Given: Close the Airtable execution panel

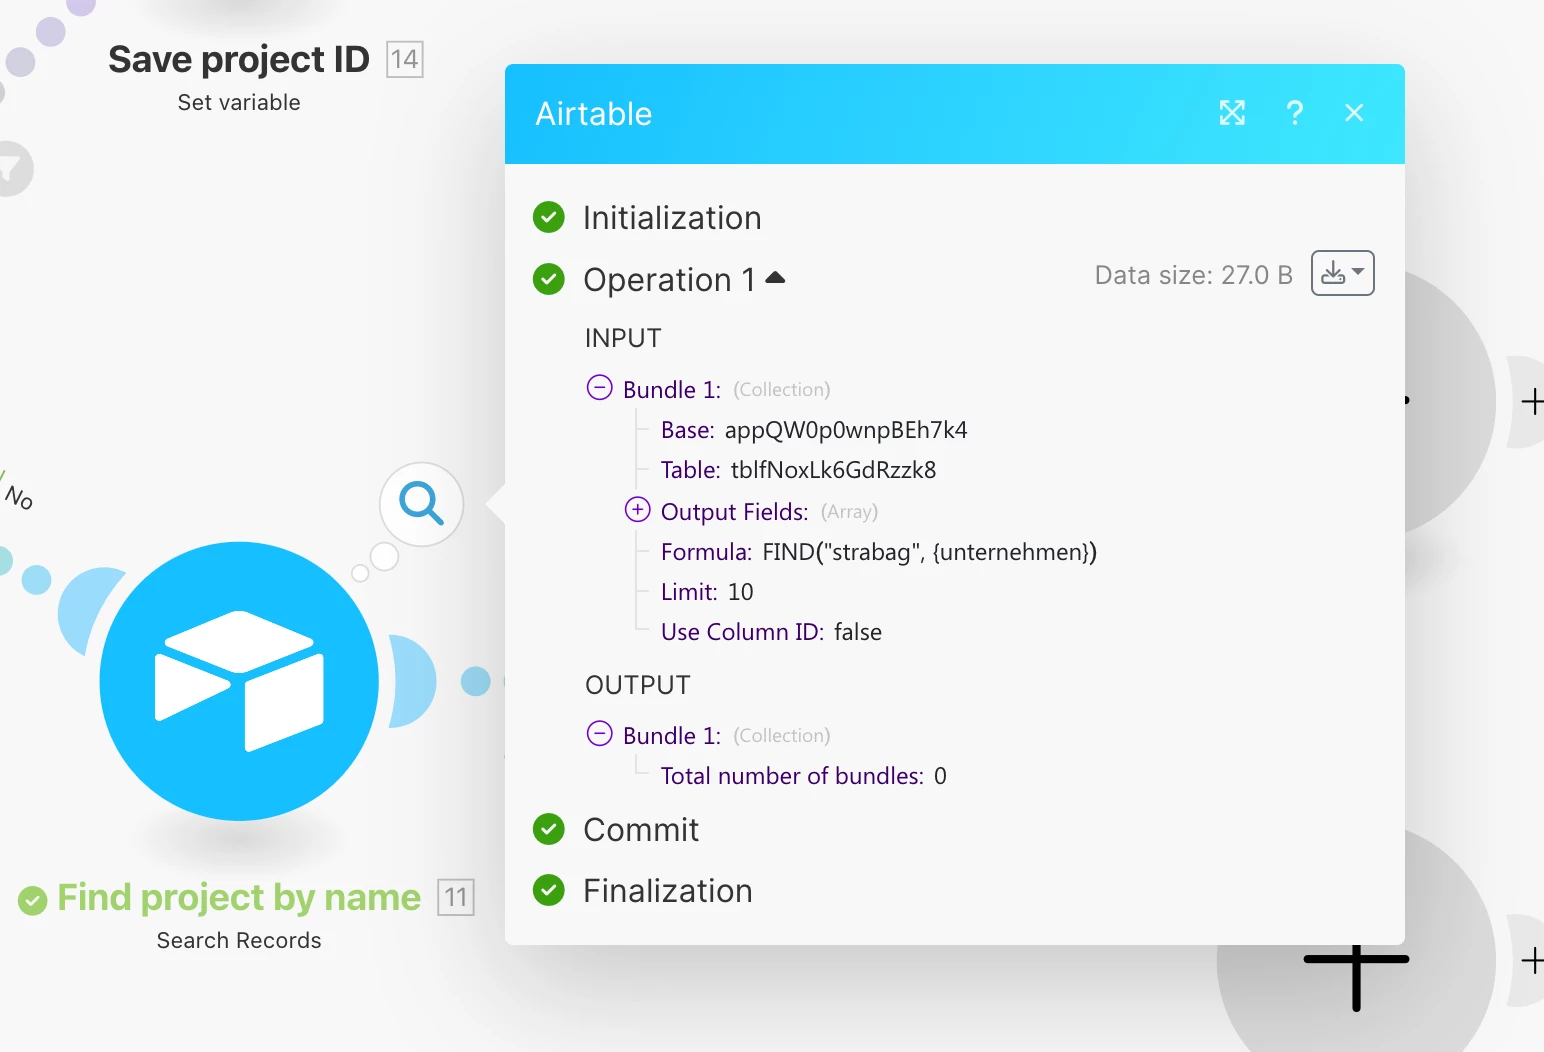Looking at the screenshot, I should (1354, 113).
